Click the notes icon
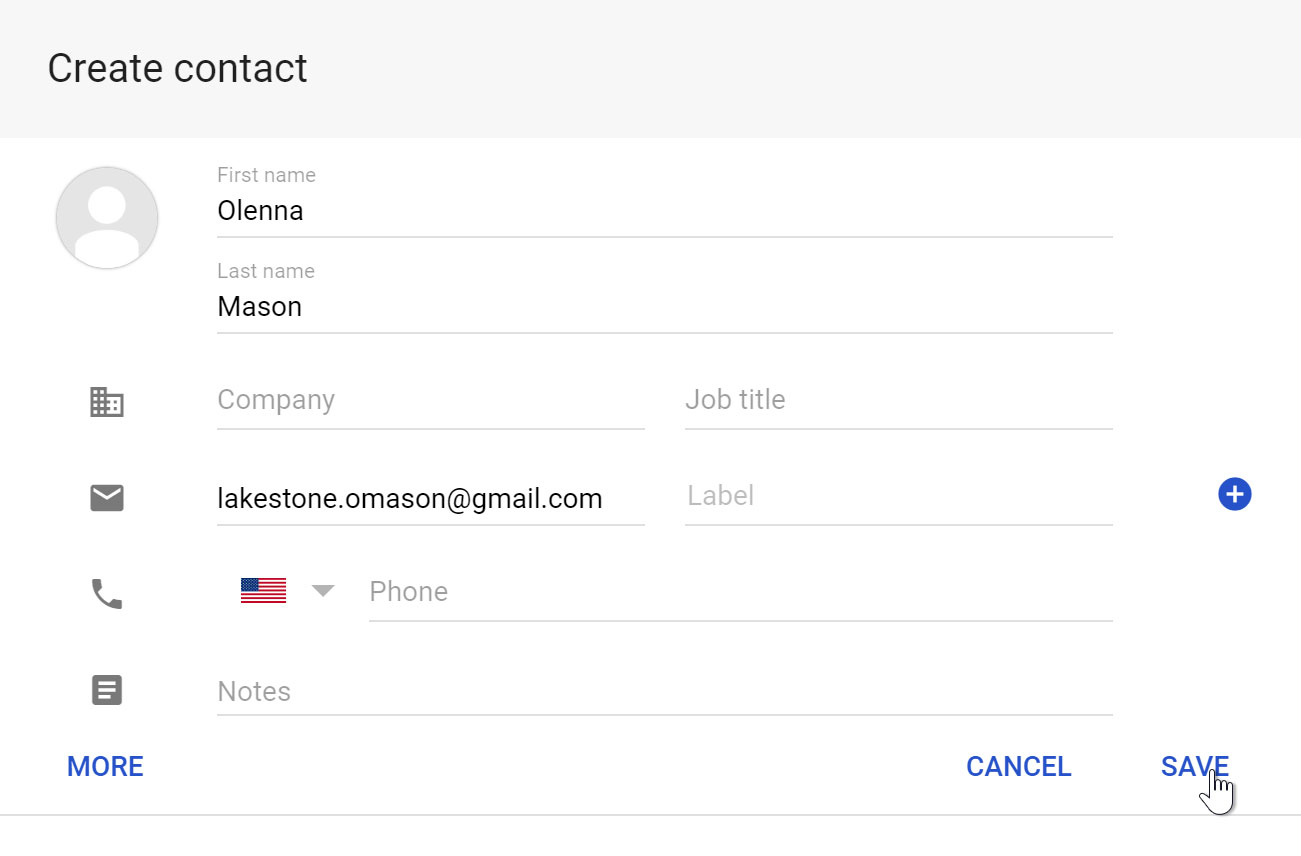 tap(107, 690)
